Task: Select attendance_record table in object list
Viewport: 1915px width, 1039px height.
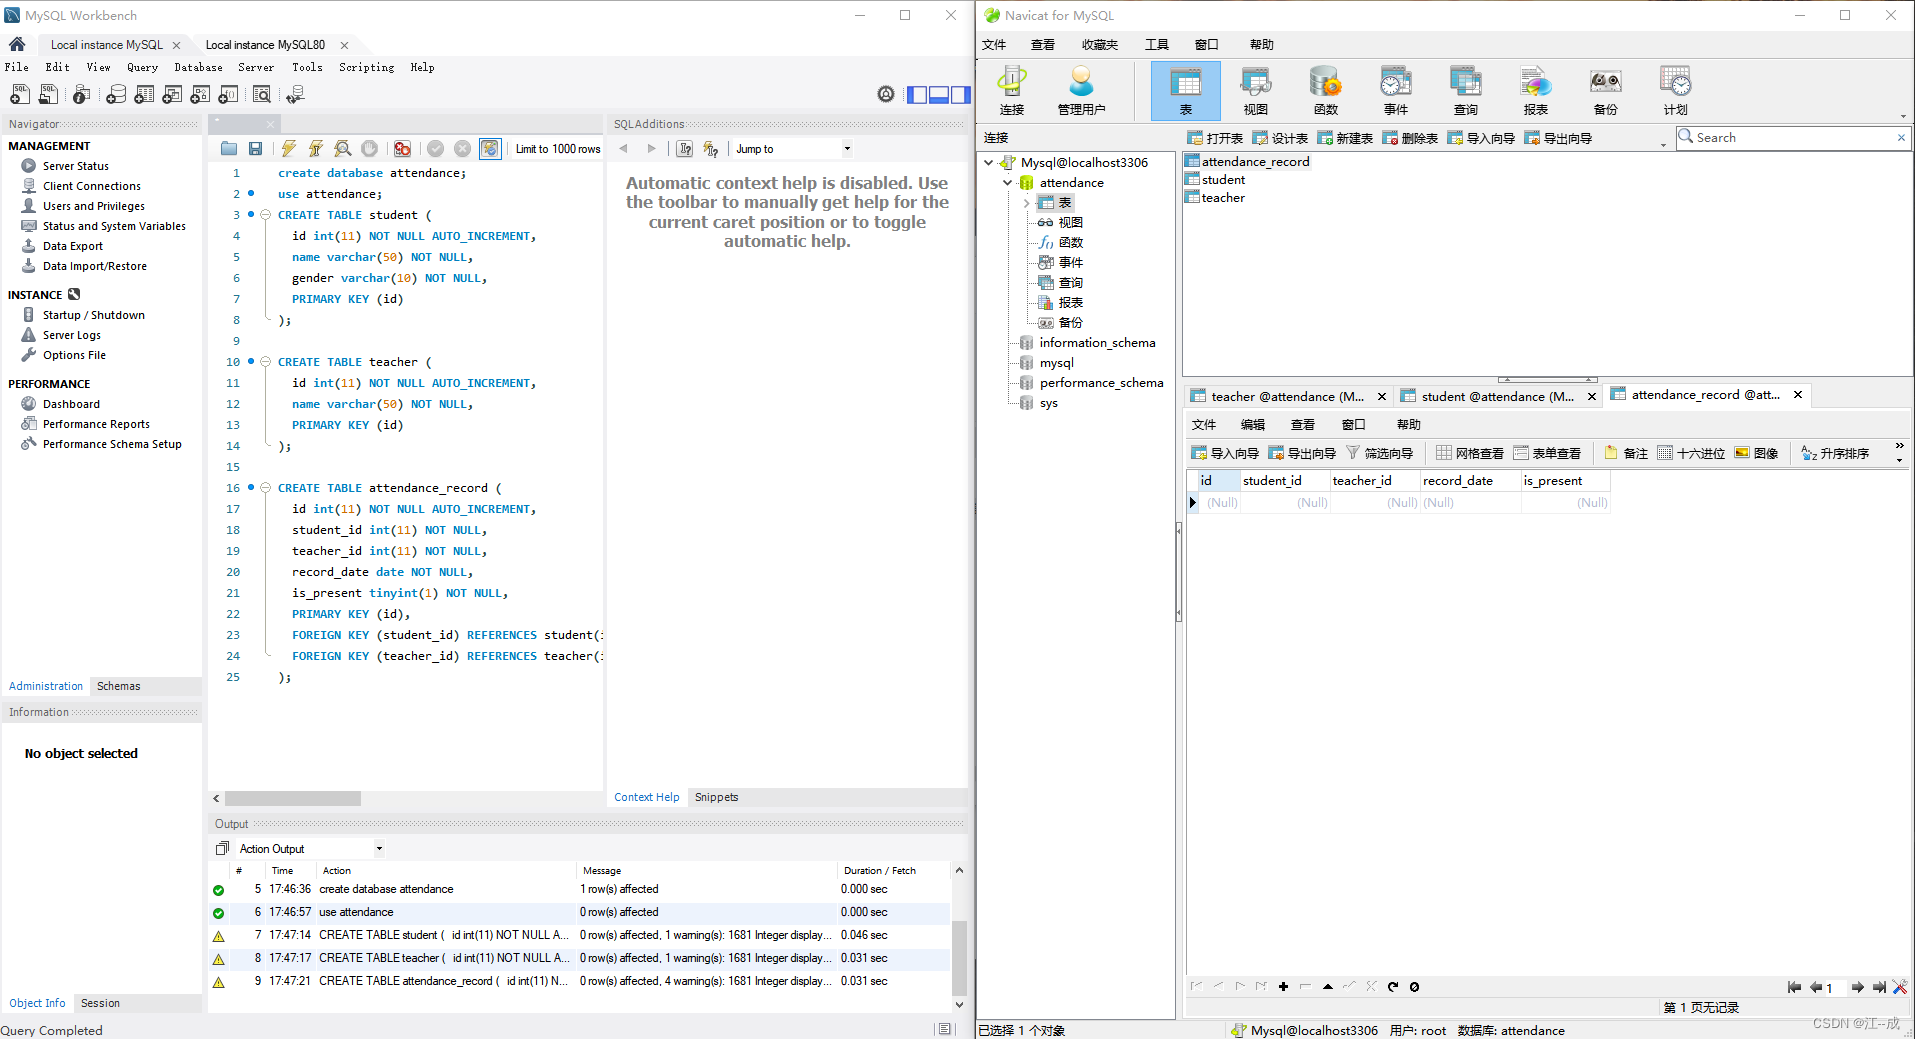Action: (1247, 162)
